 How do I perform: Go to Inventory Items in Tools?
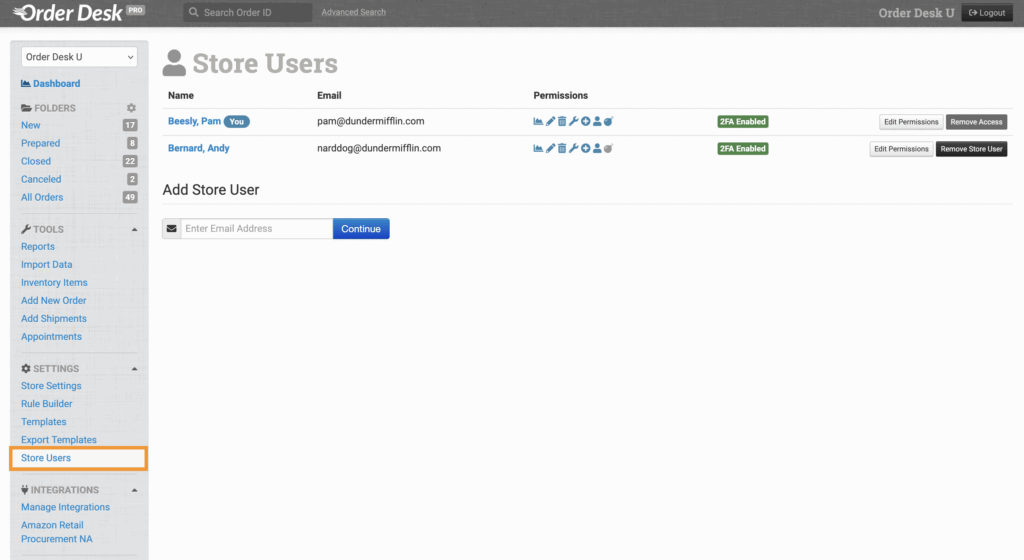(54, 283)
